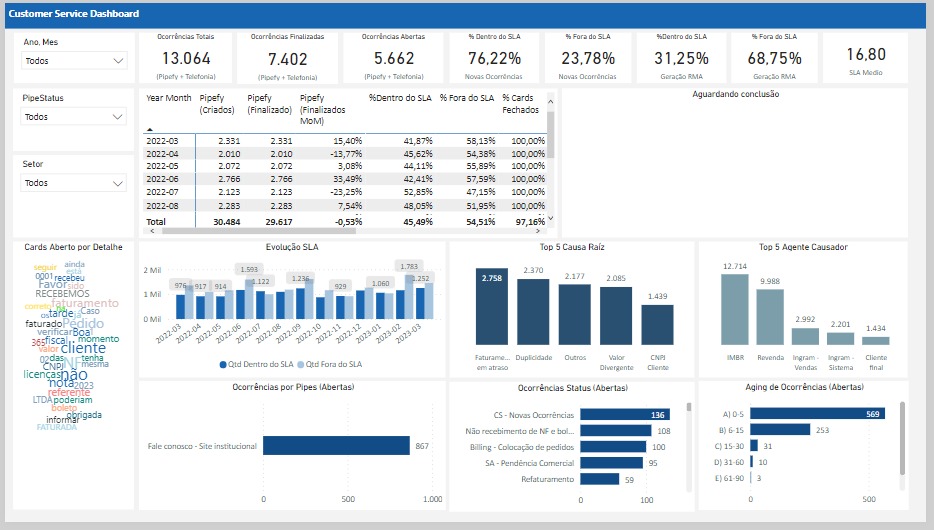
Task: Click the Customer Service Dashboard title
Action: (74, 14)
